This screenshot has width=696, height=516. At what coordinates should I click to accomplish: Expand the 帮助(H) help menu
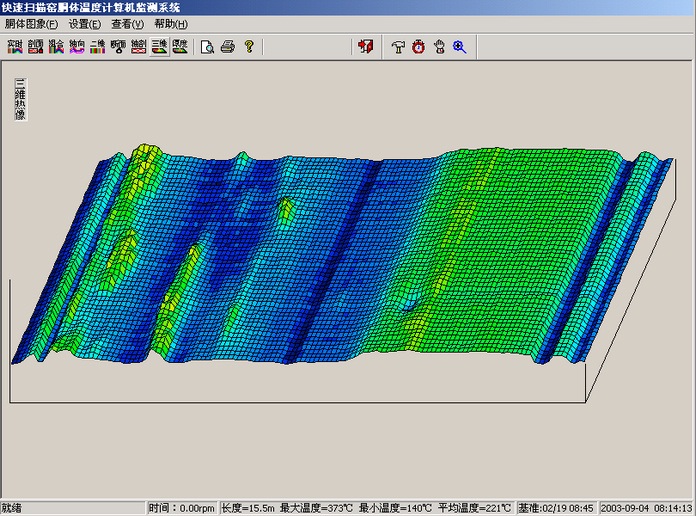pyautogui.click(x=171, y=23)
